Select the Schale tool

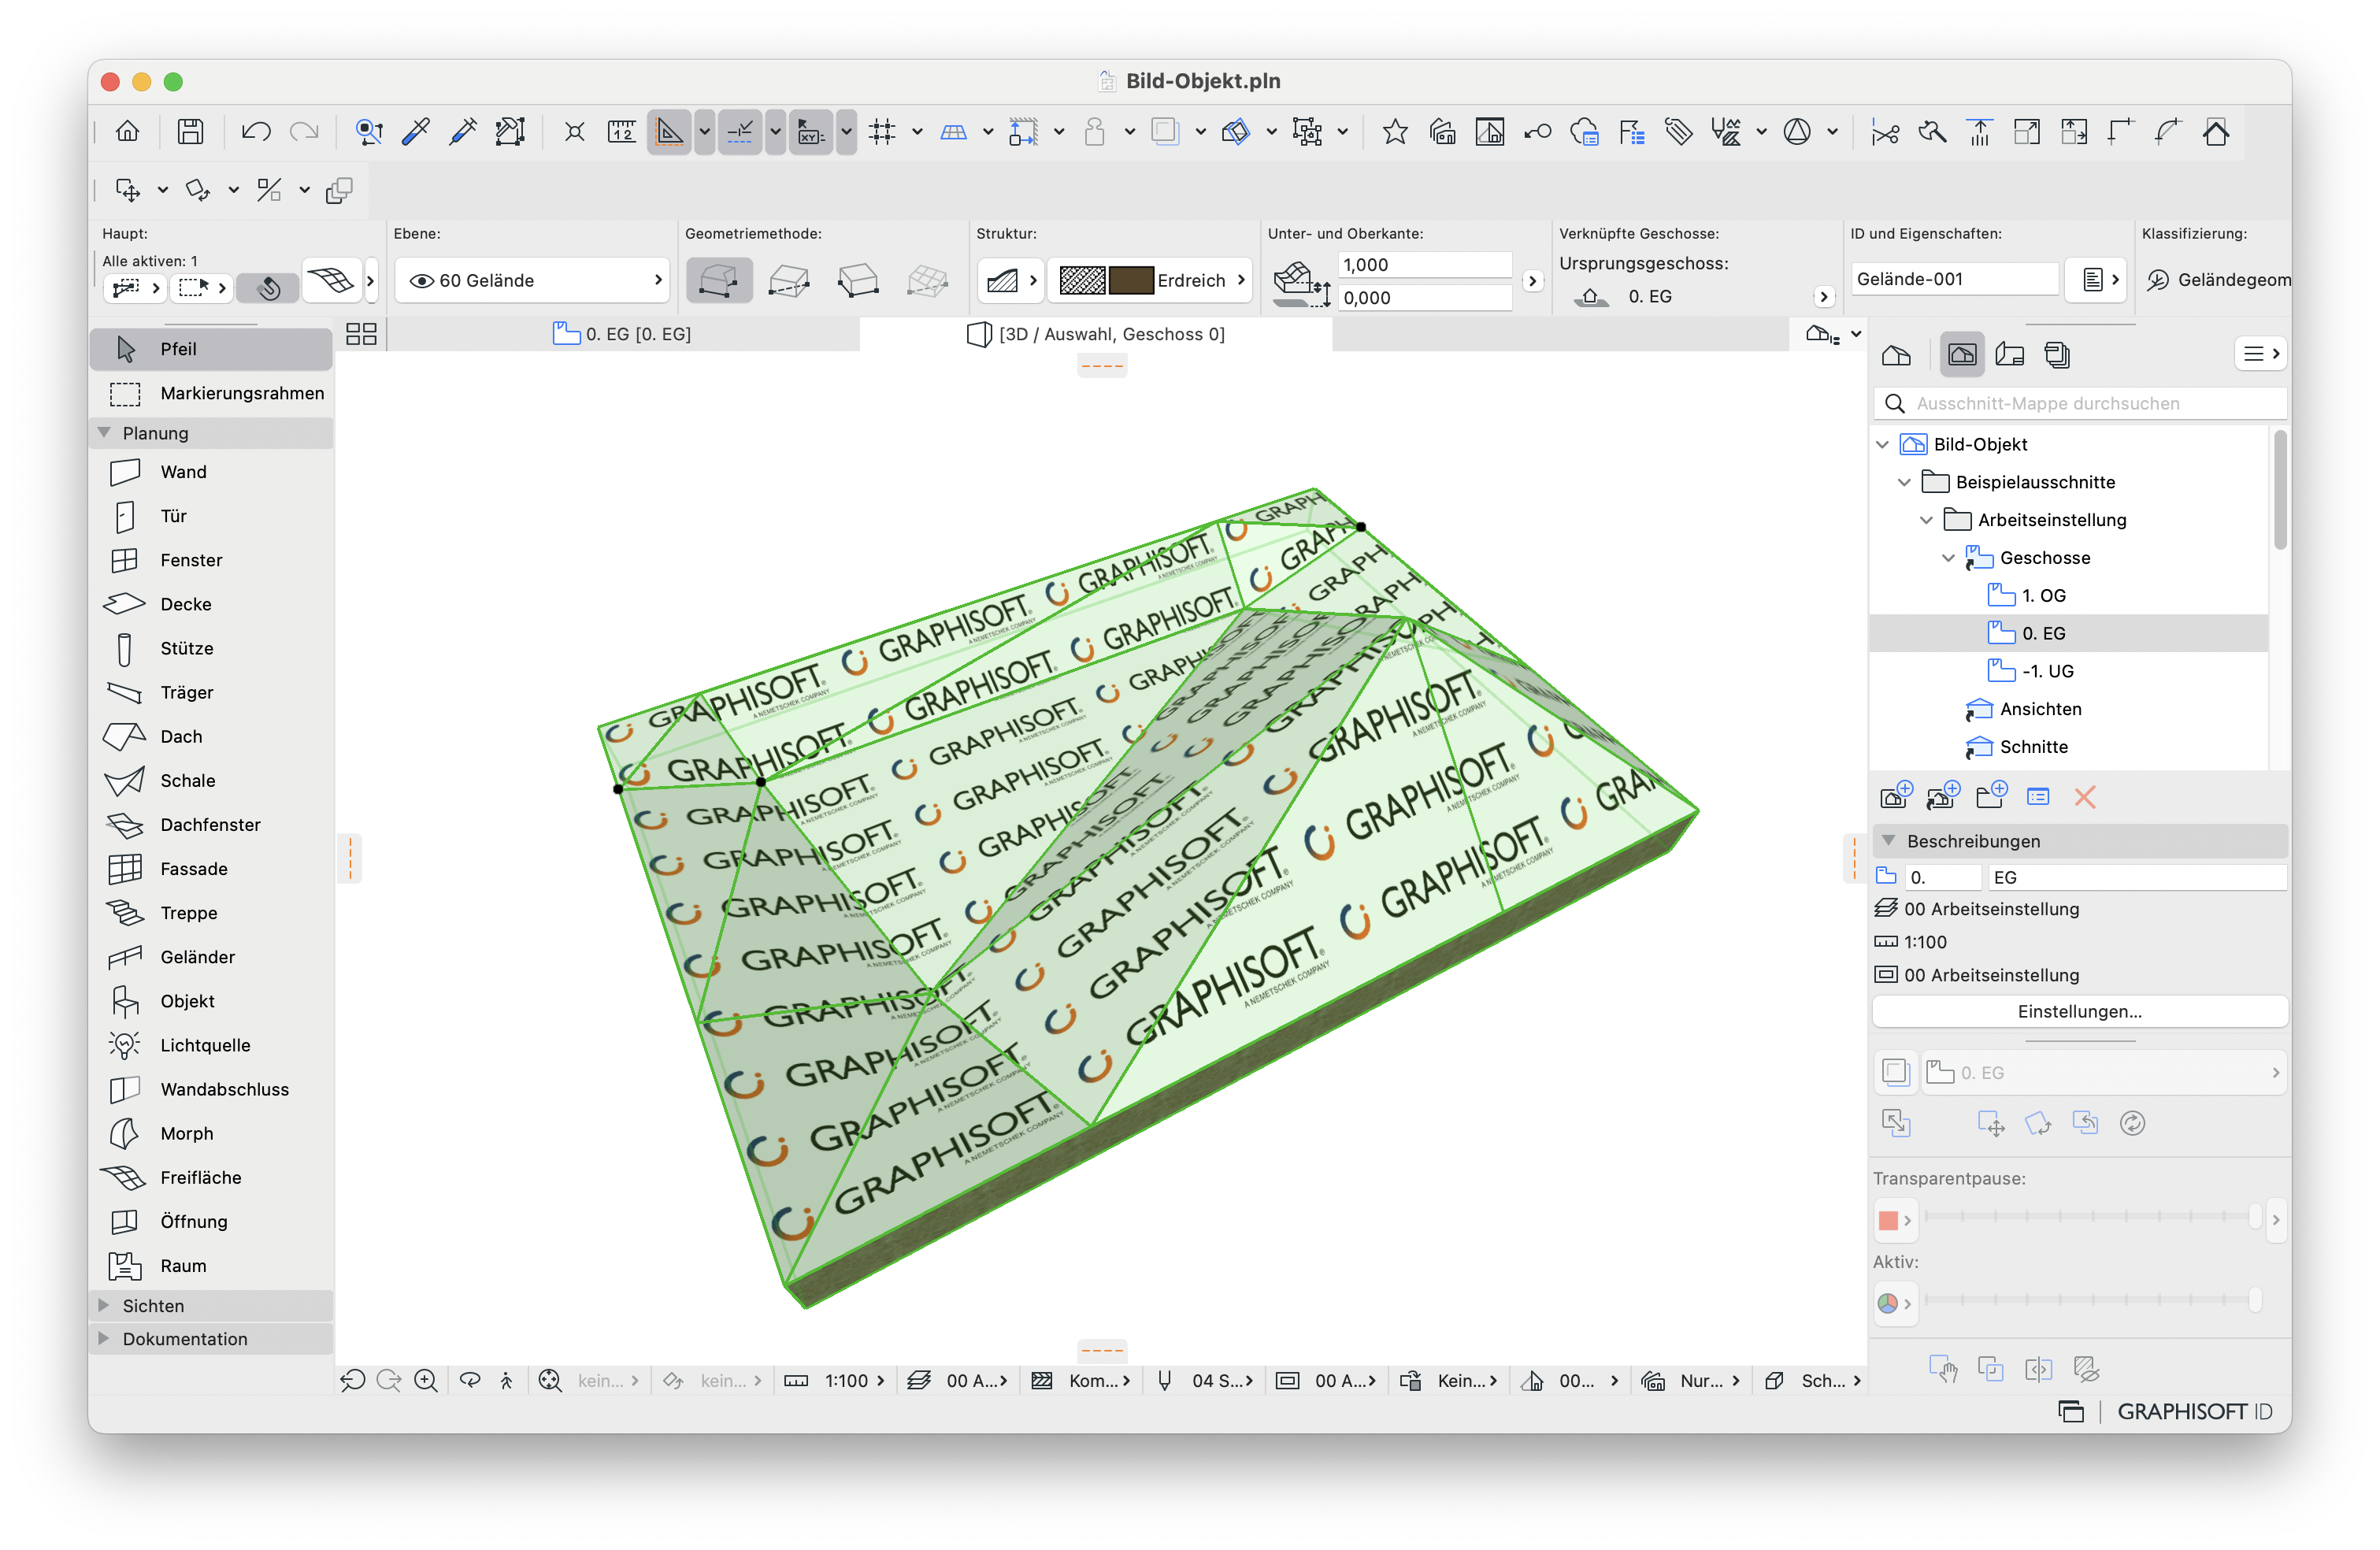pos(212,780)
